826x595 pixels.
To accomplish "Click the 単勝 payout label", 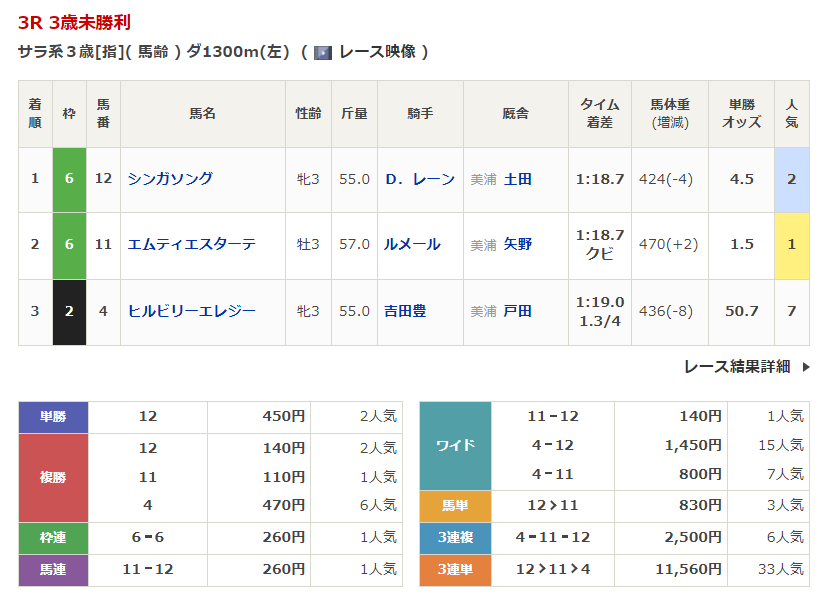I will point(54,417).
